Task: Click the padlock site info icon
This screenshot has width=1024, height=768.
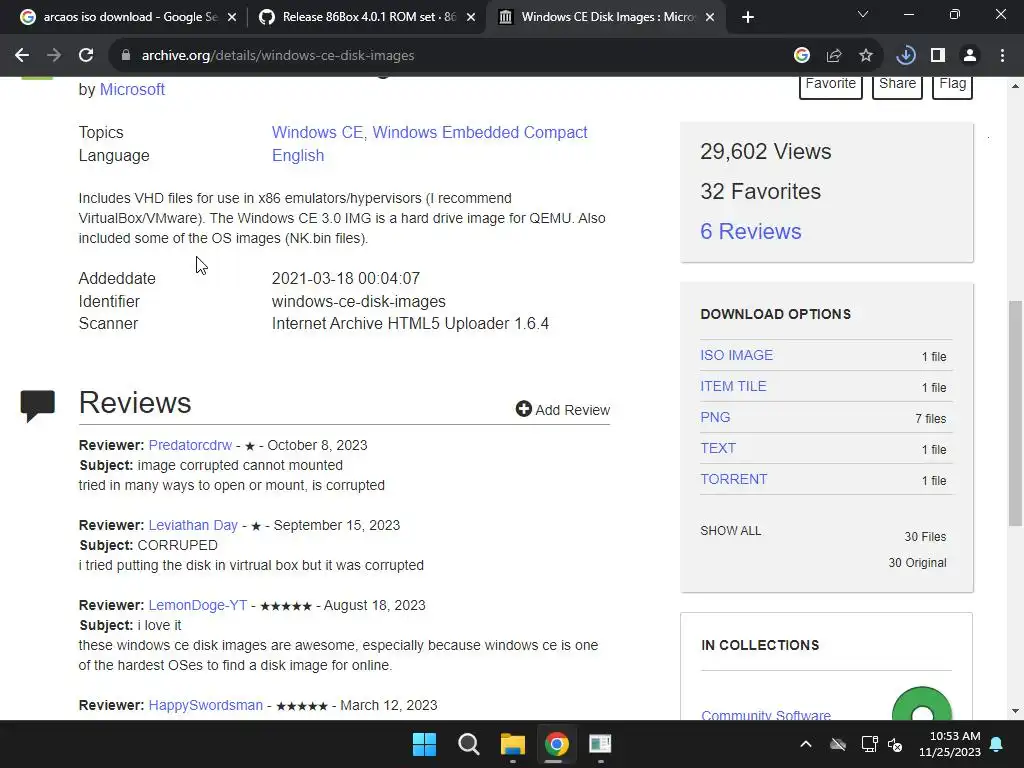Action: (125, 56)
